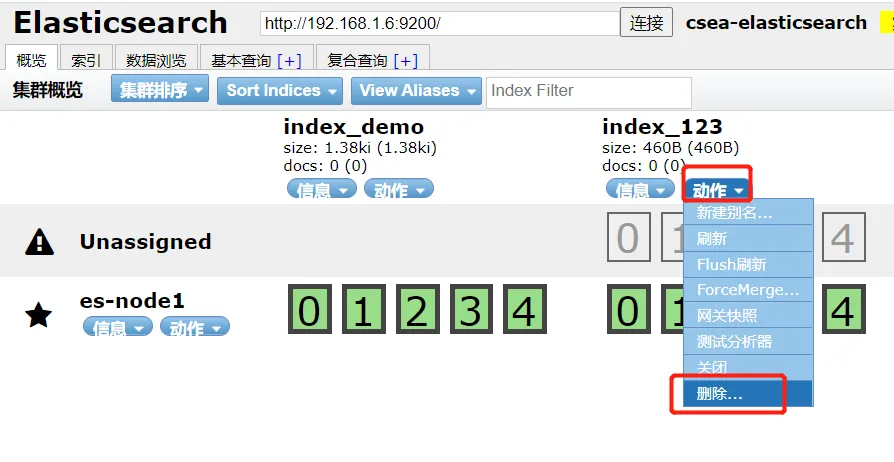Switch to the 索引 tab

click(86, 59)
